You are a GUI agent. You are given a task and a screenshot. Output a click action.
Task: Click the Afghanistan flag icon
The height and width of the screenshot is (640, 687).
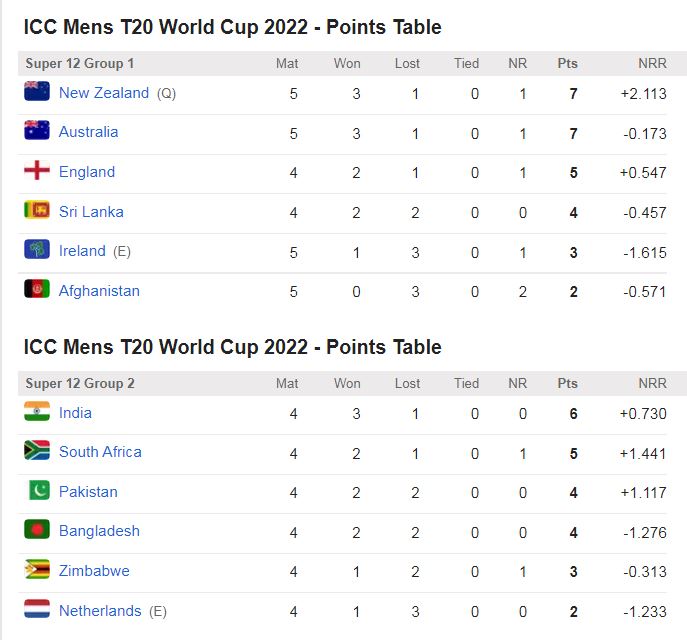37,290
